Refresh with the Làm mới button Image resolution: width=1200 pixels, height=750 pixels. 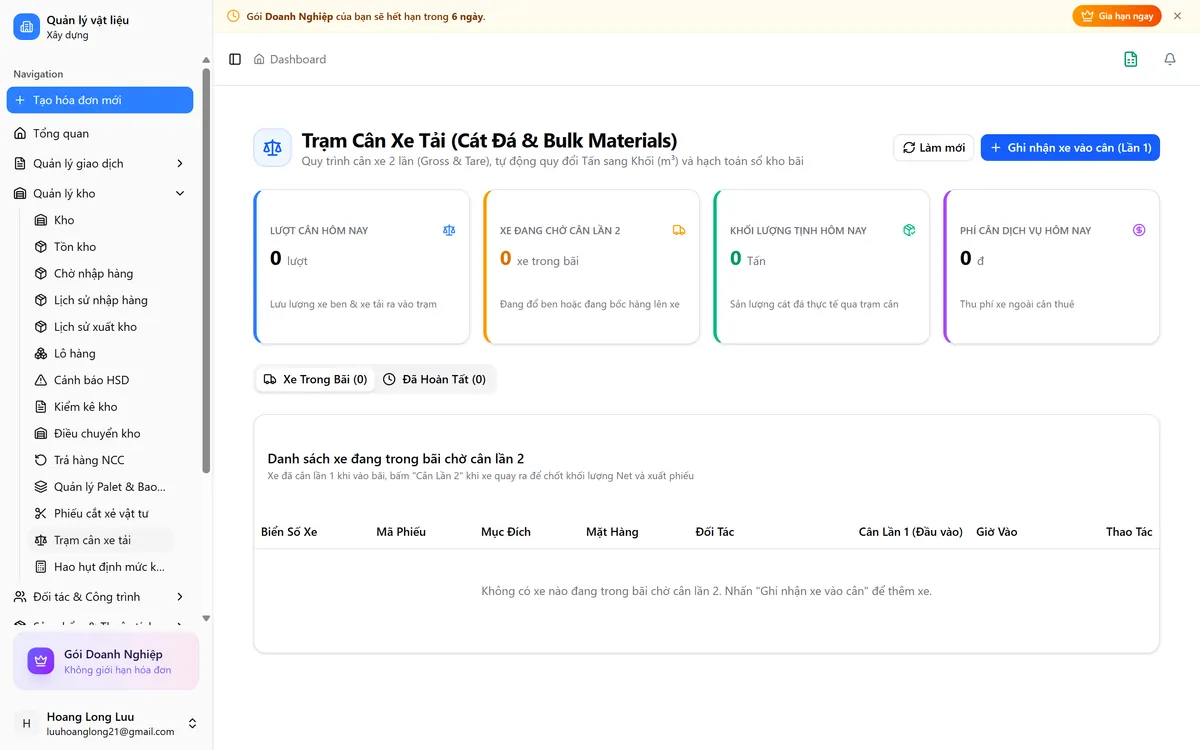coord(934,148)
